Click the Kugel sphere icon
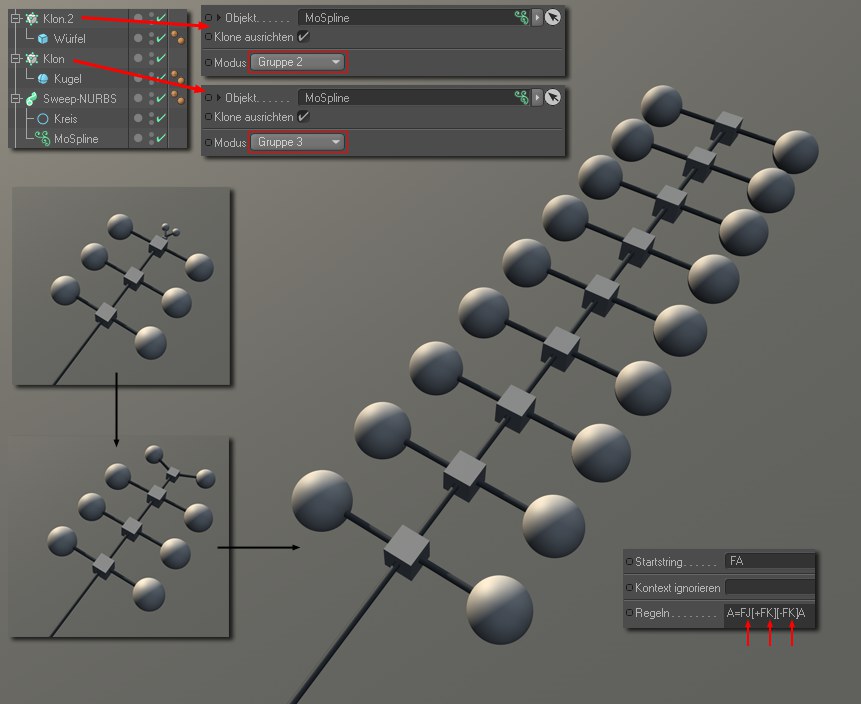Viewport: 861px width, 704px height. (43, 78)
